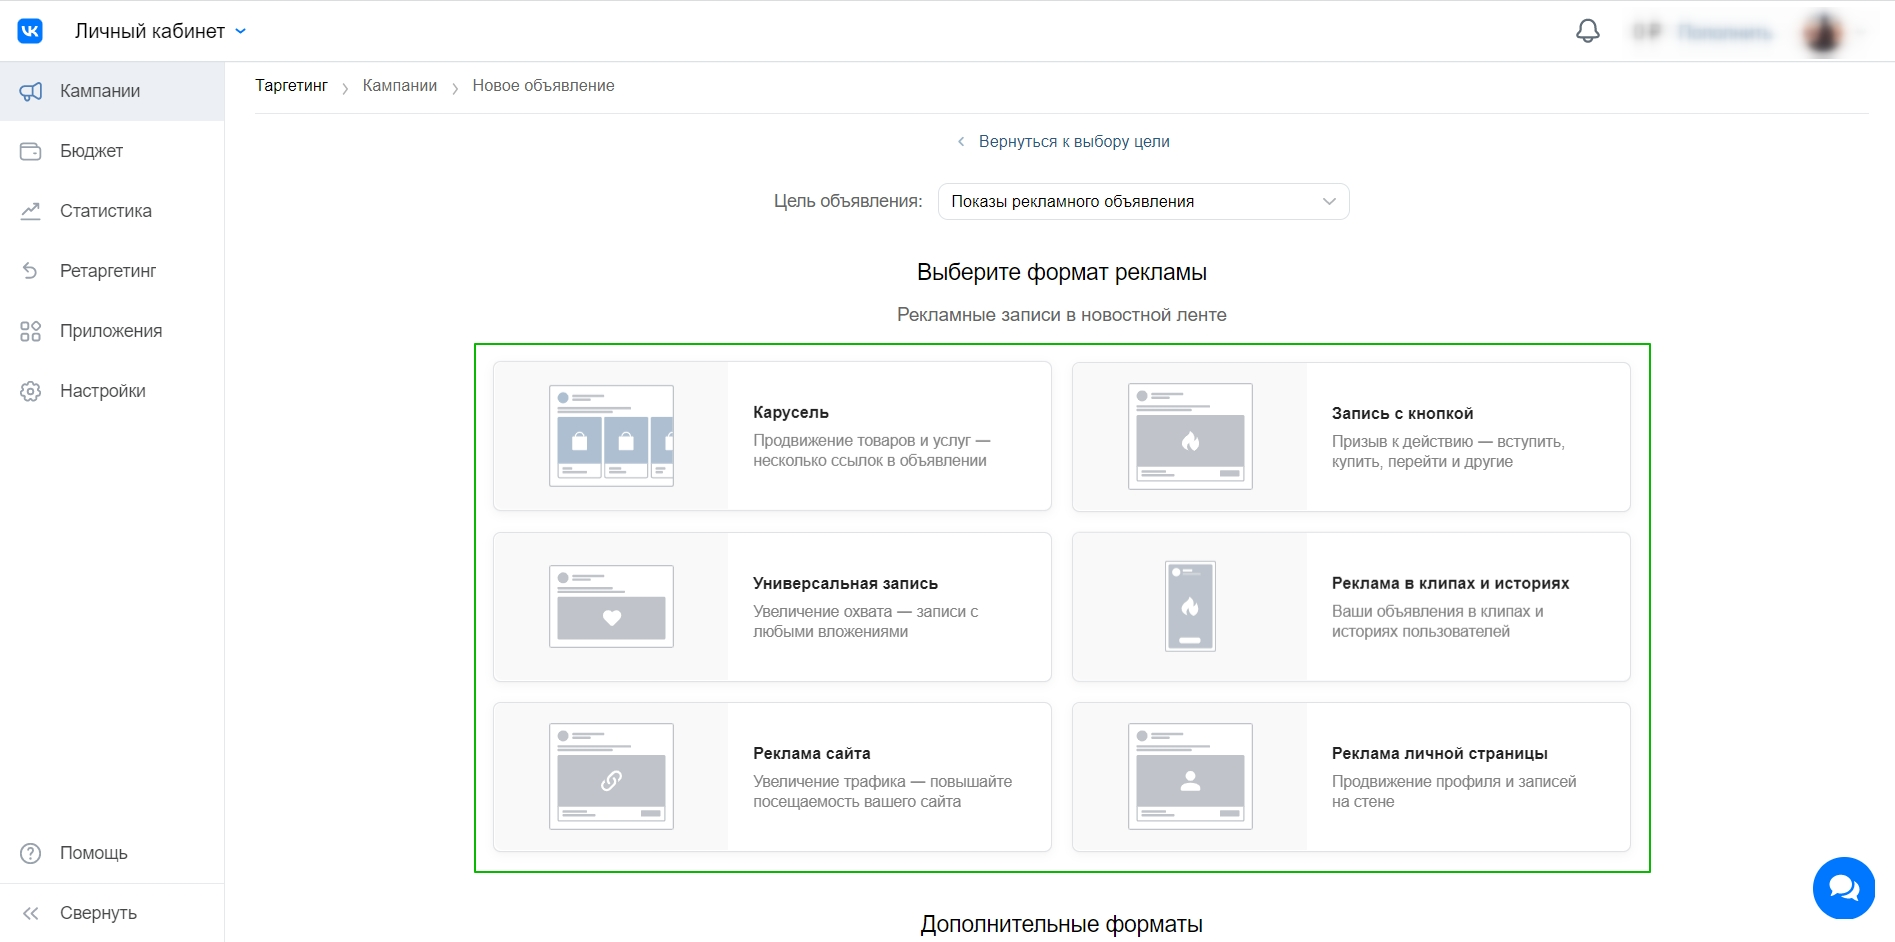Click the VK logo icon

(x=30, y=31)
